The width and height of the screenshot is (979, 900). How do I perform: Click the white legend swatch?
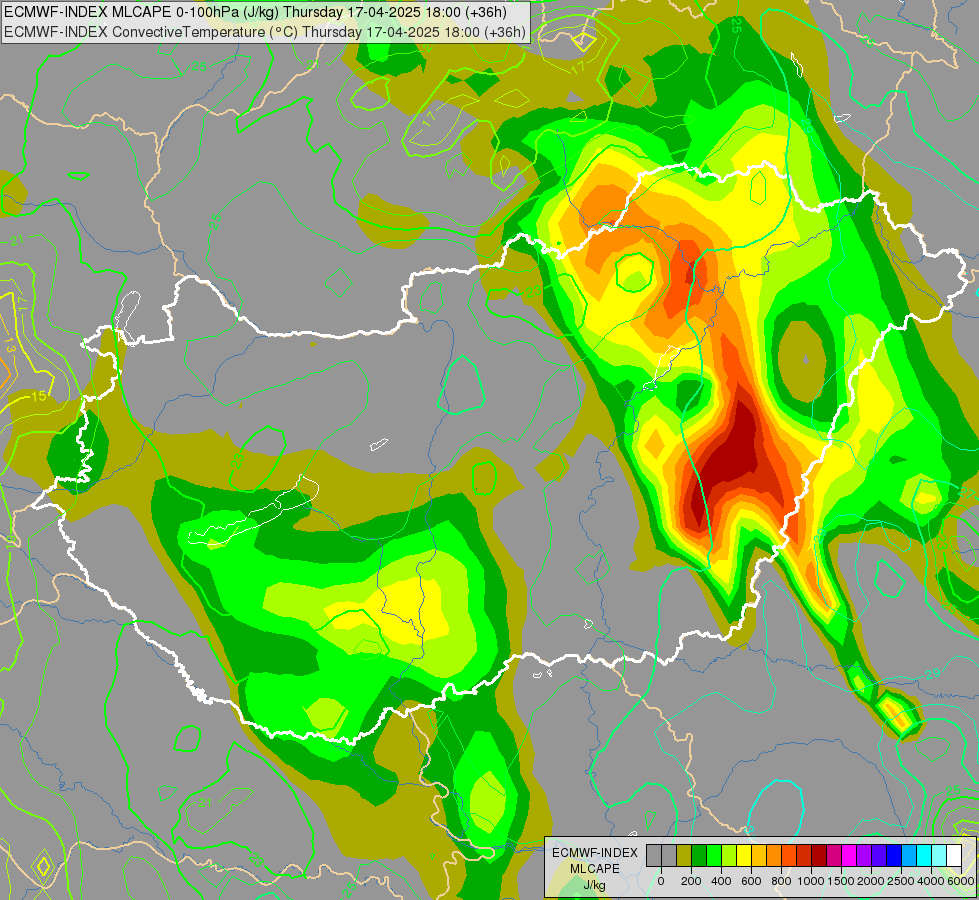(x=955, y=855)
